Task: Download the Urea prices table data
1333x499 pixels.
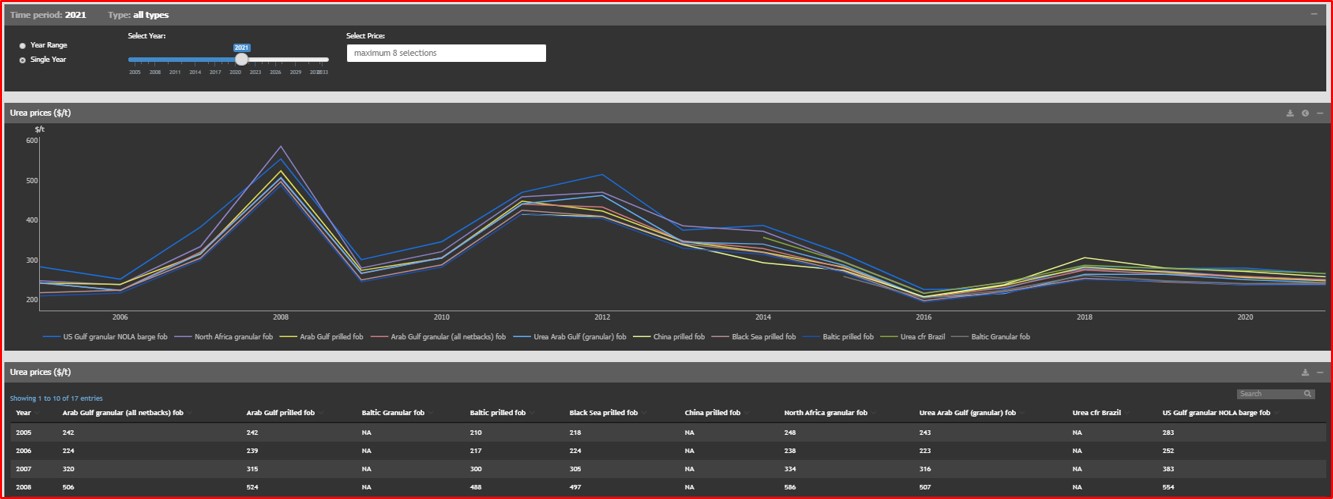Action: click(x=1305, y=372)
